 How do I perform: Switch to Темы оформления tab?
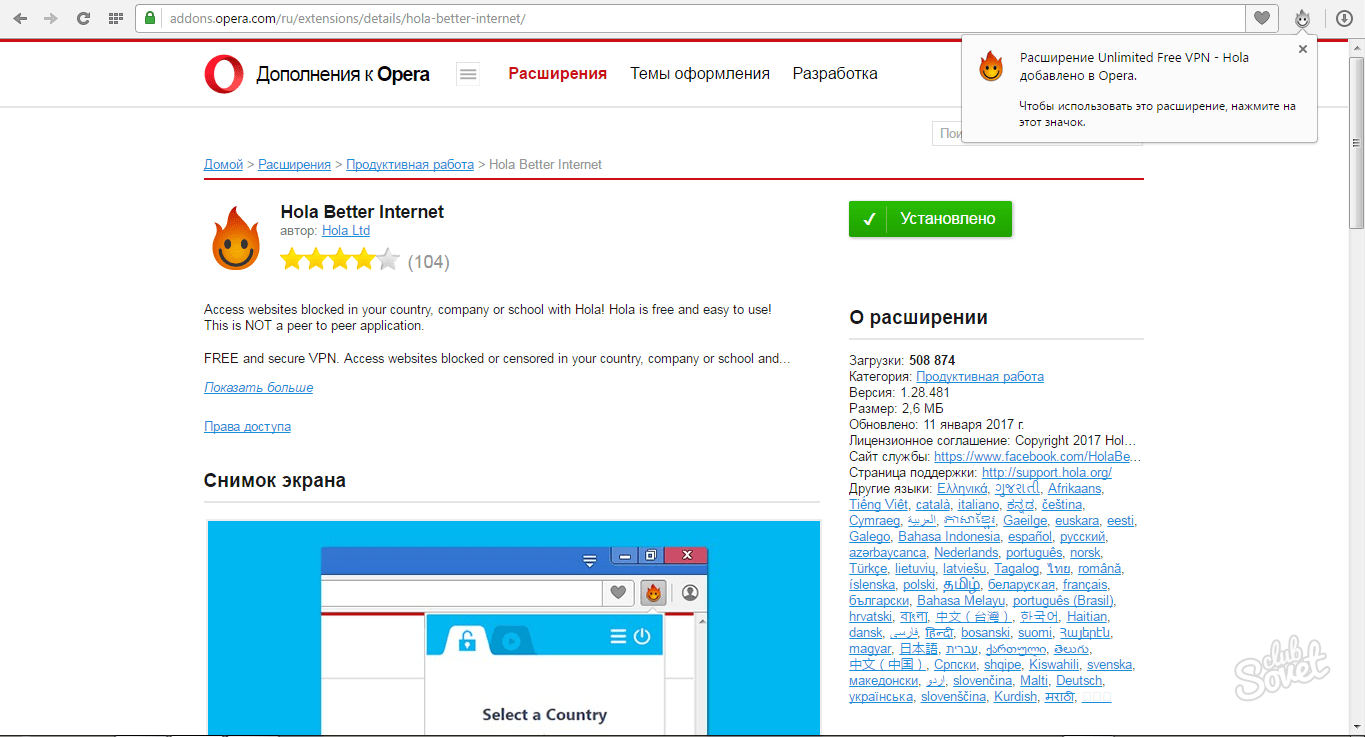(x=699, y=74)
